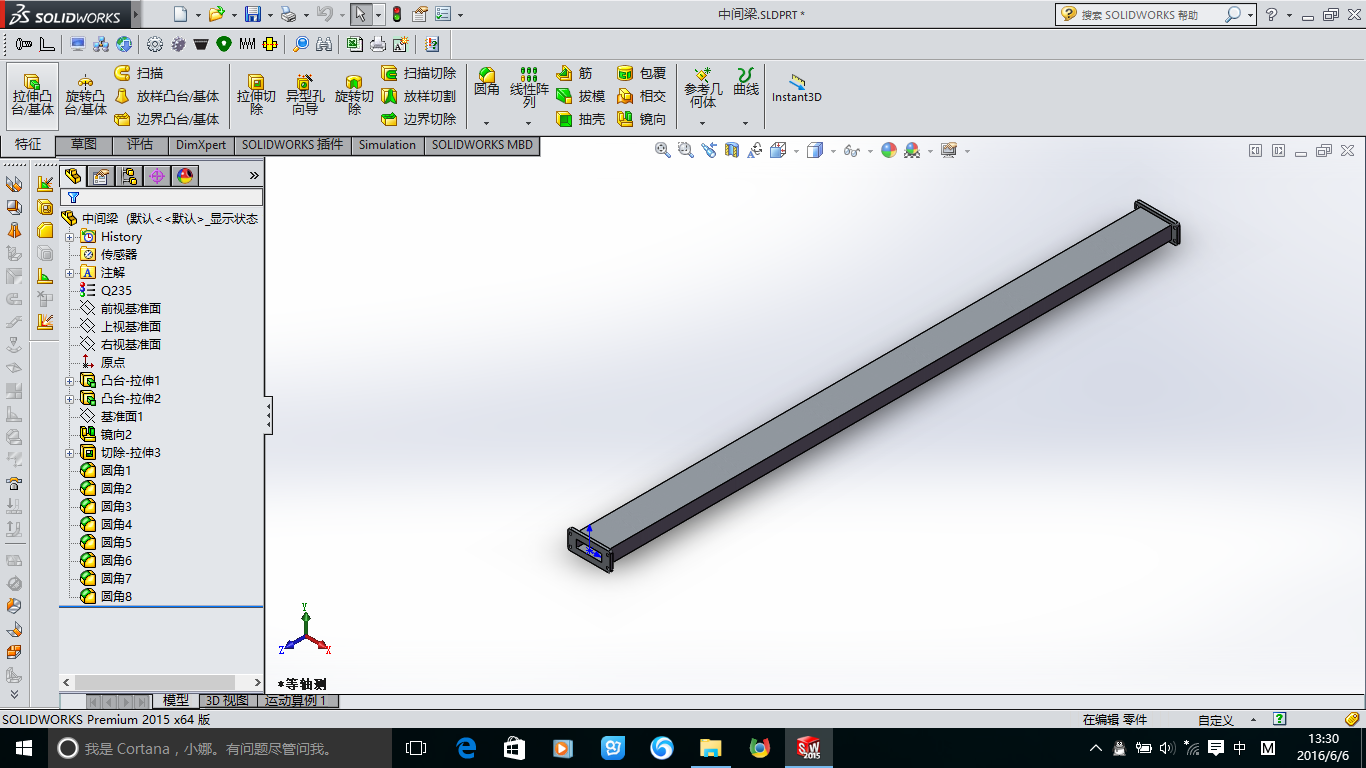Switch to the SOLIDWORKS MBD tab
Screen dimensions: 1366x768
[482, 145]
